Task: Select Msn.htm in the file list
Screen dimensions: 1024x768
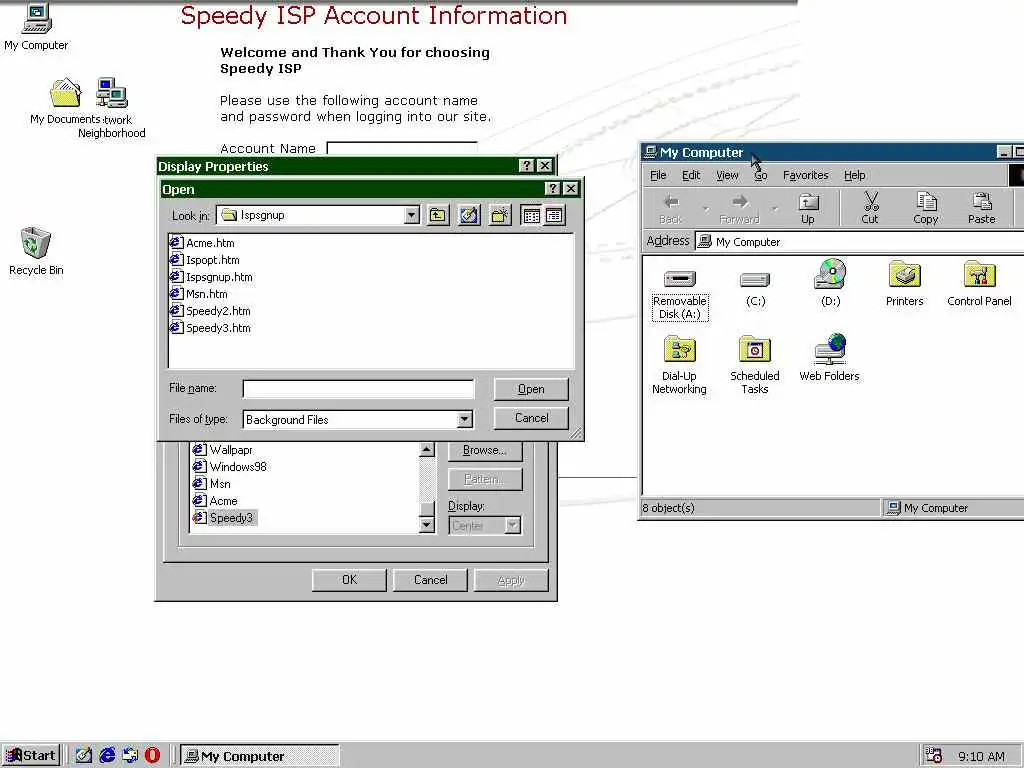Action: [x=199, y=294]
